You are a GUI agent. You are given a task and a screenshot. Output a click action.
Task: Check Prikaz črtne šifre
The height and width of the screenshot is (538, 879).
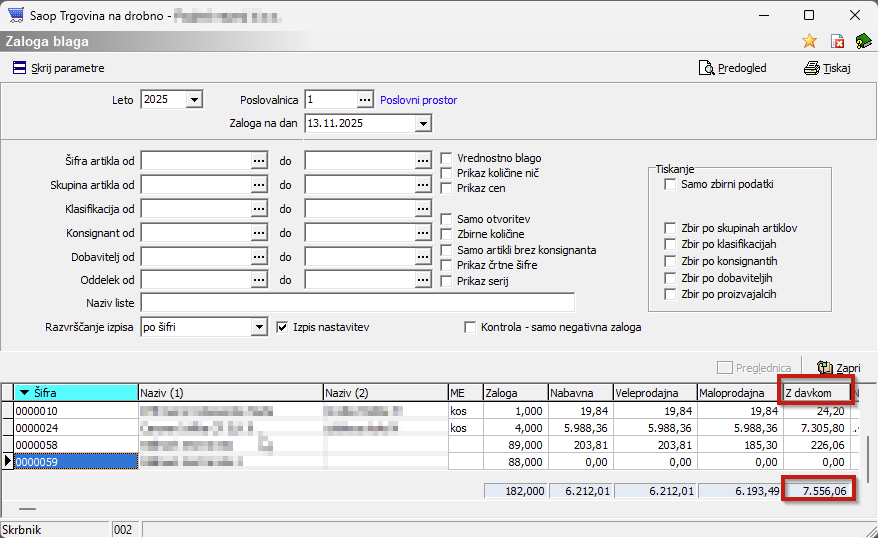point(446,265)
